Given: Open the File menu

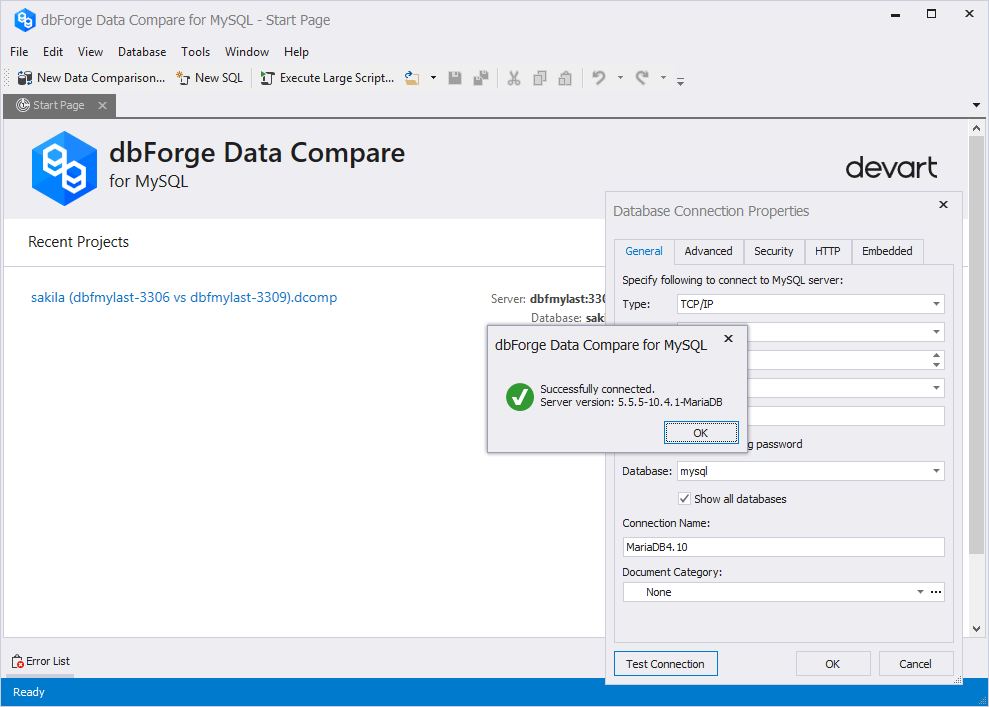Looking at the screenshot, I should pos(19,52).
